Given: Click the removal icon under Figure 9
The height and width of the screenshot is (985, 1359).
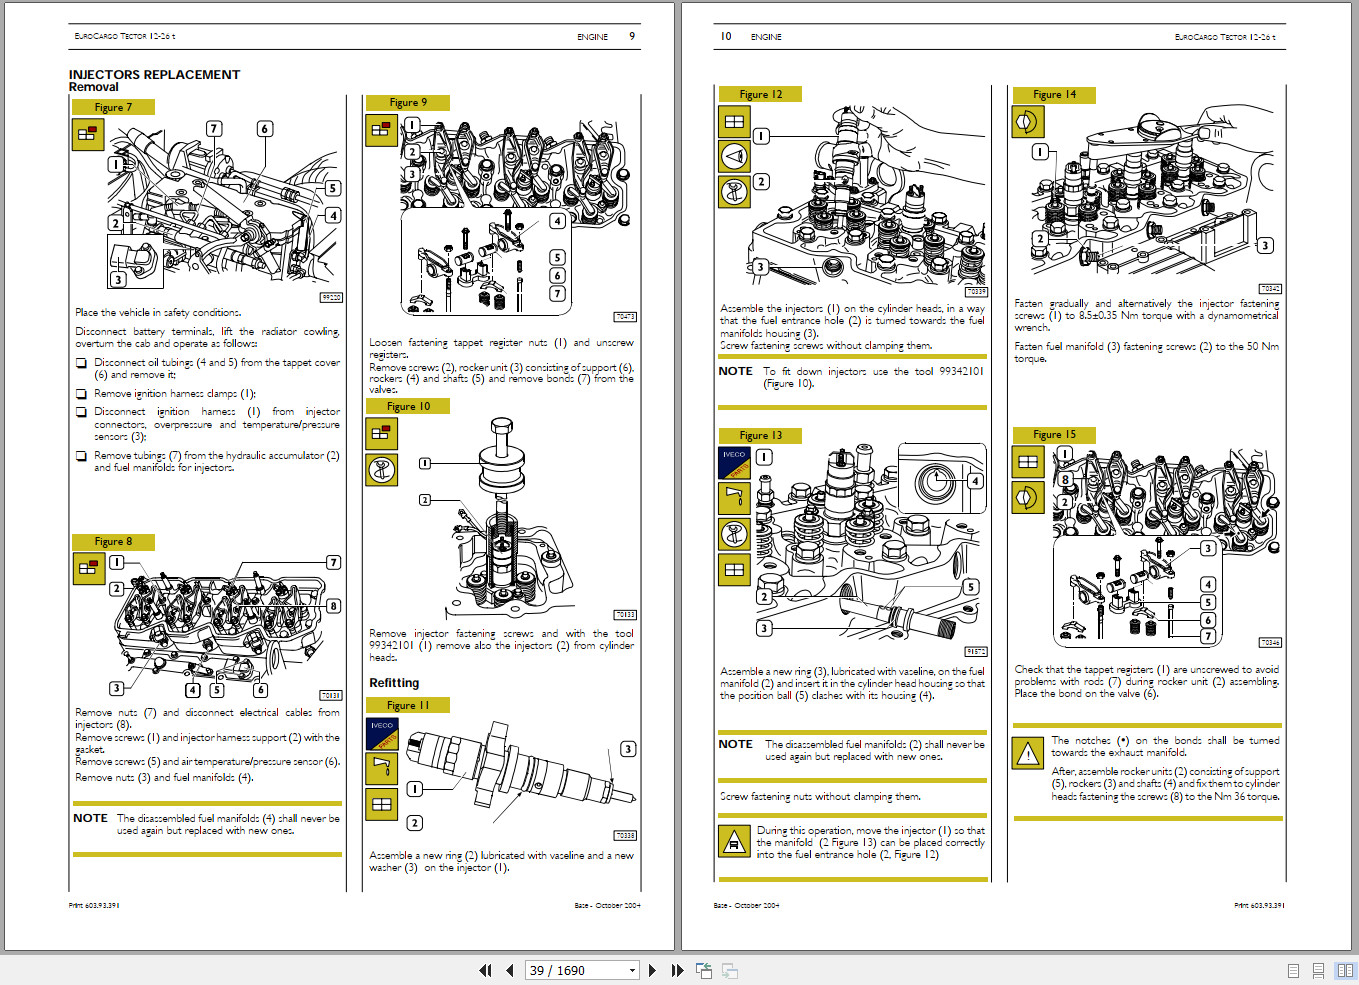Looking at the screenshot, I should click(381, 129).
